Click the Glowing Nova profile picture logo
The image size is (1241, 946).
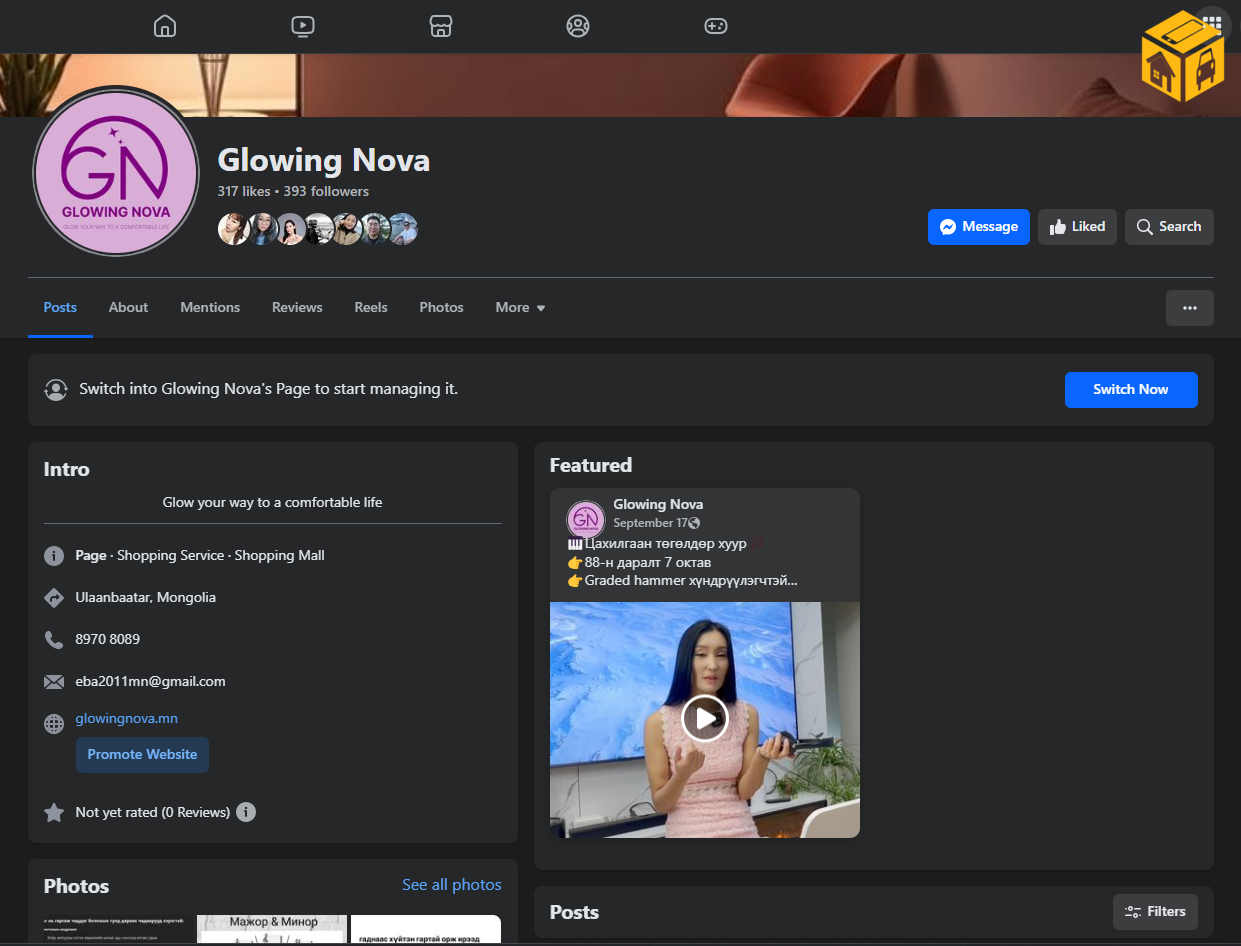tap(116, 172)
